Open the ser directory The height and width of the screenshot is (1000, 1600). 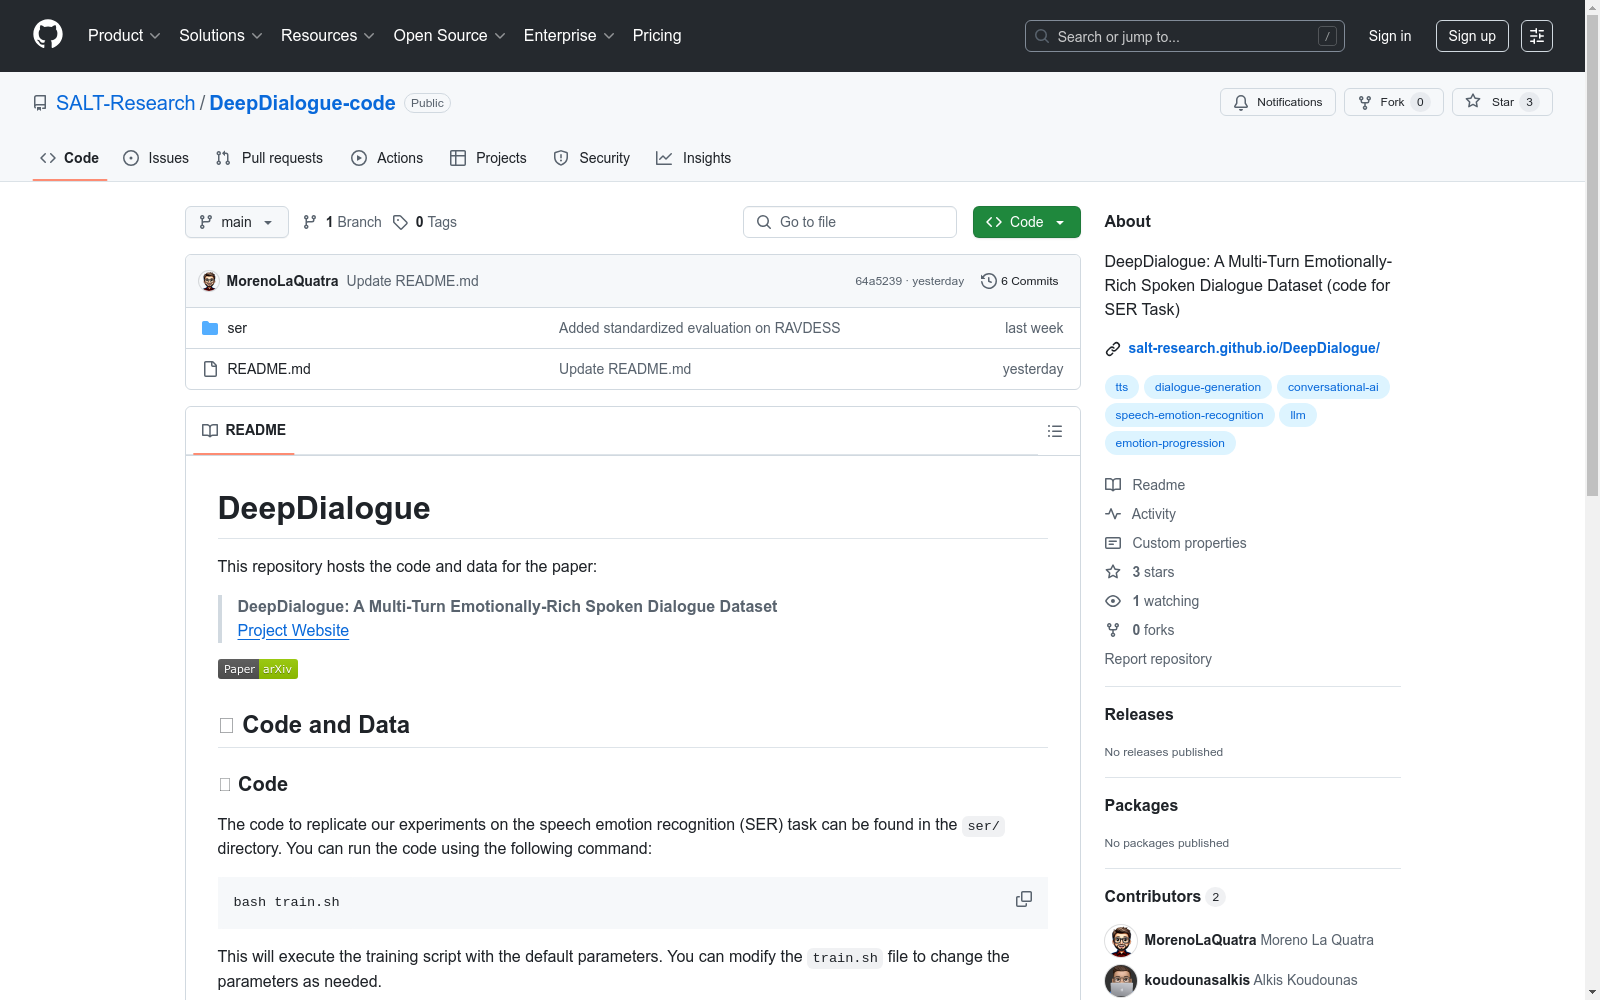click(x=237, y=328)
